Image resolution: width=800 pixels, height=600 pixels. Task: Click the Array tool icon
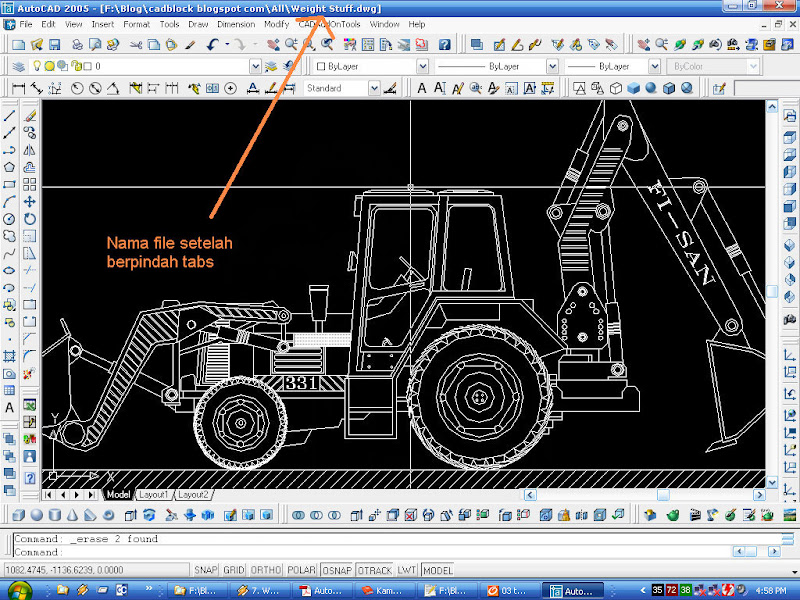[x=30, y=185]
